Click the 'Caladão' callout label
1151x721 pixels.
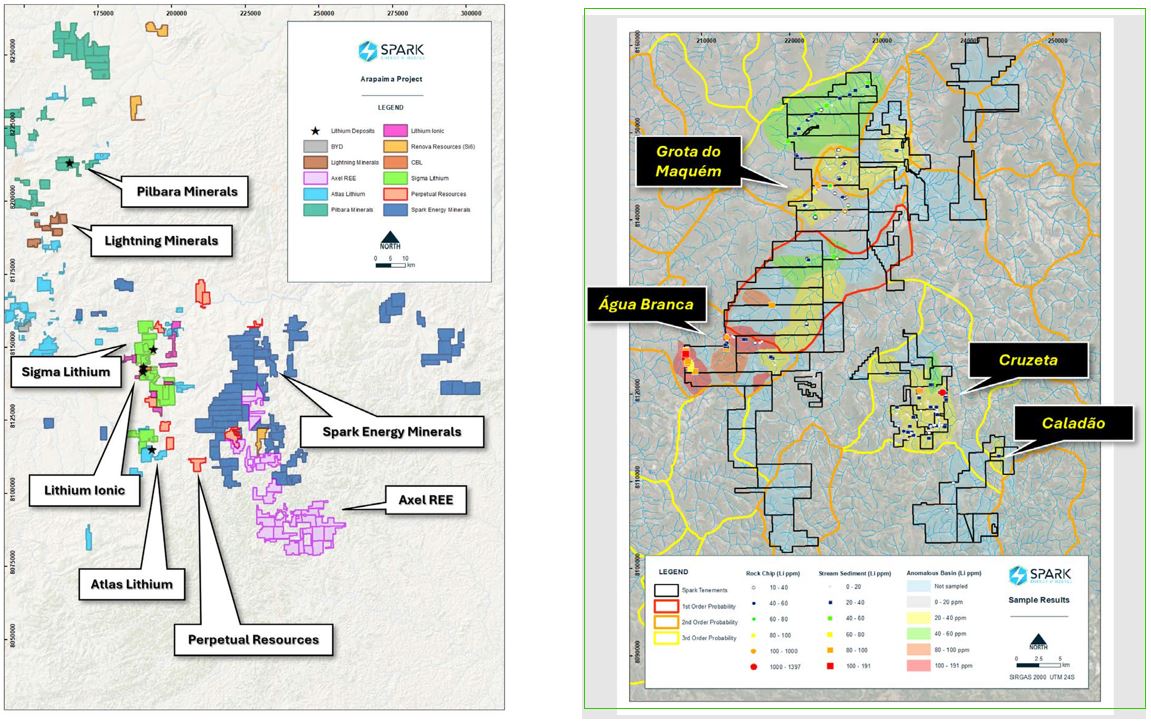coord(1073,424)
